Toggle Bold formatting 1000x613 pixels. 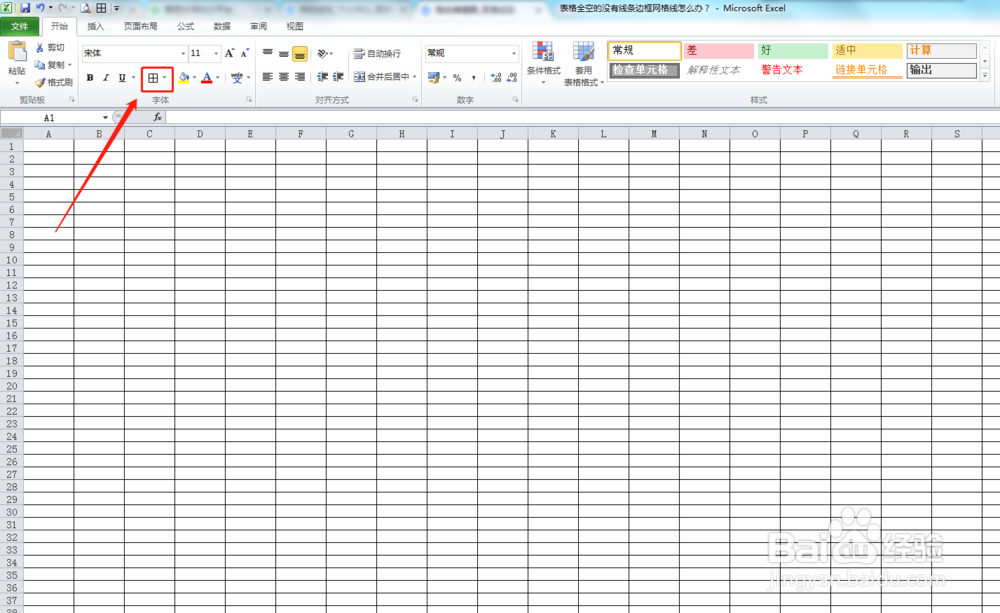90,77
